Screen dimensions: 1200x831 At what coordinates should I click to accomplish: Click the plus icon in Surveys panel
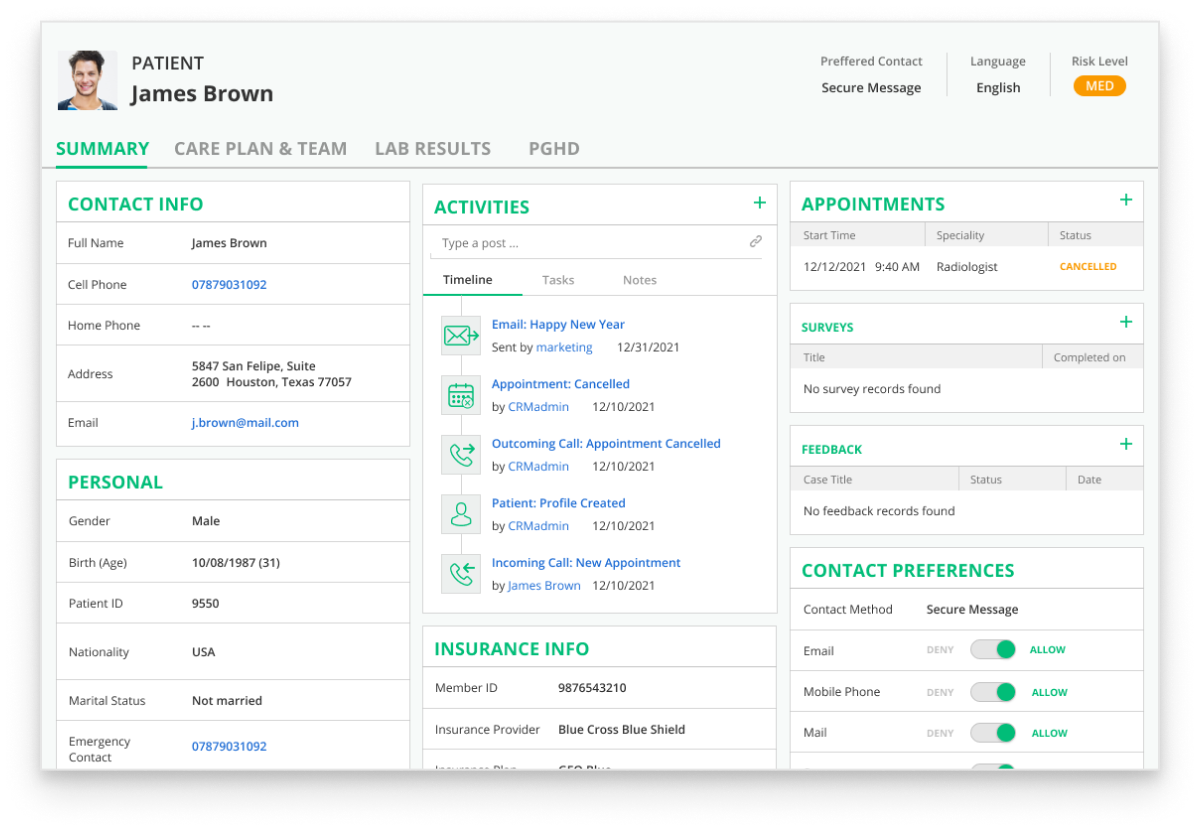click(1125, 322)
